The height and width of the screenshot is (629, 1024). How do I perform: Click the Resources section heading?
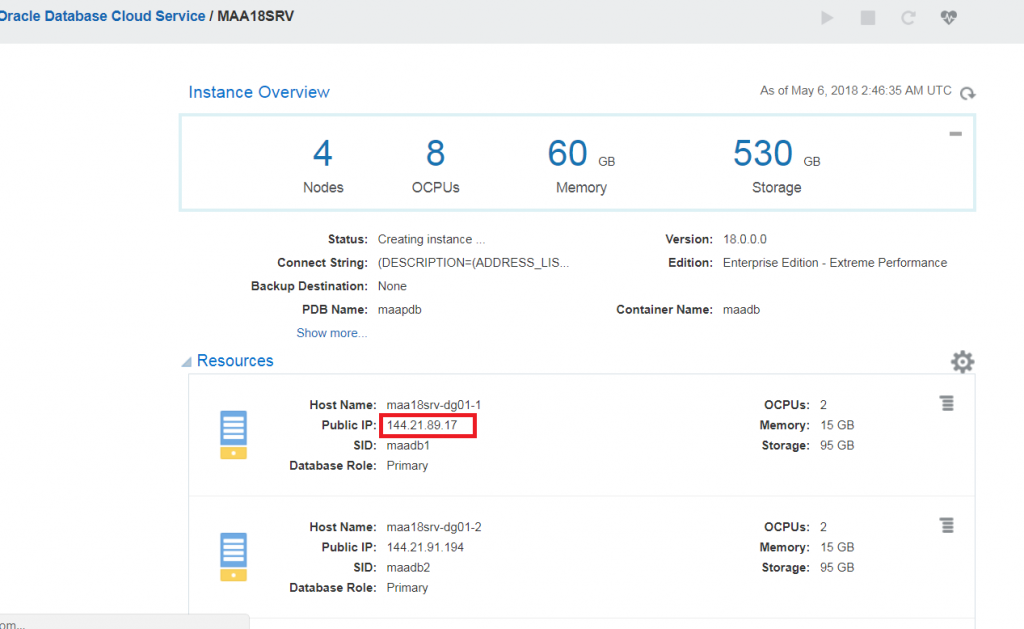click(235, 361)
